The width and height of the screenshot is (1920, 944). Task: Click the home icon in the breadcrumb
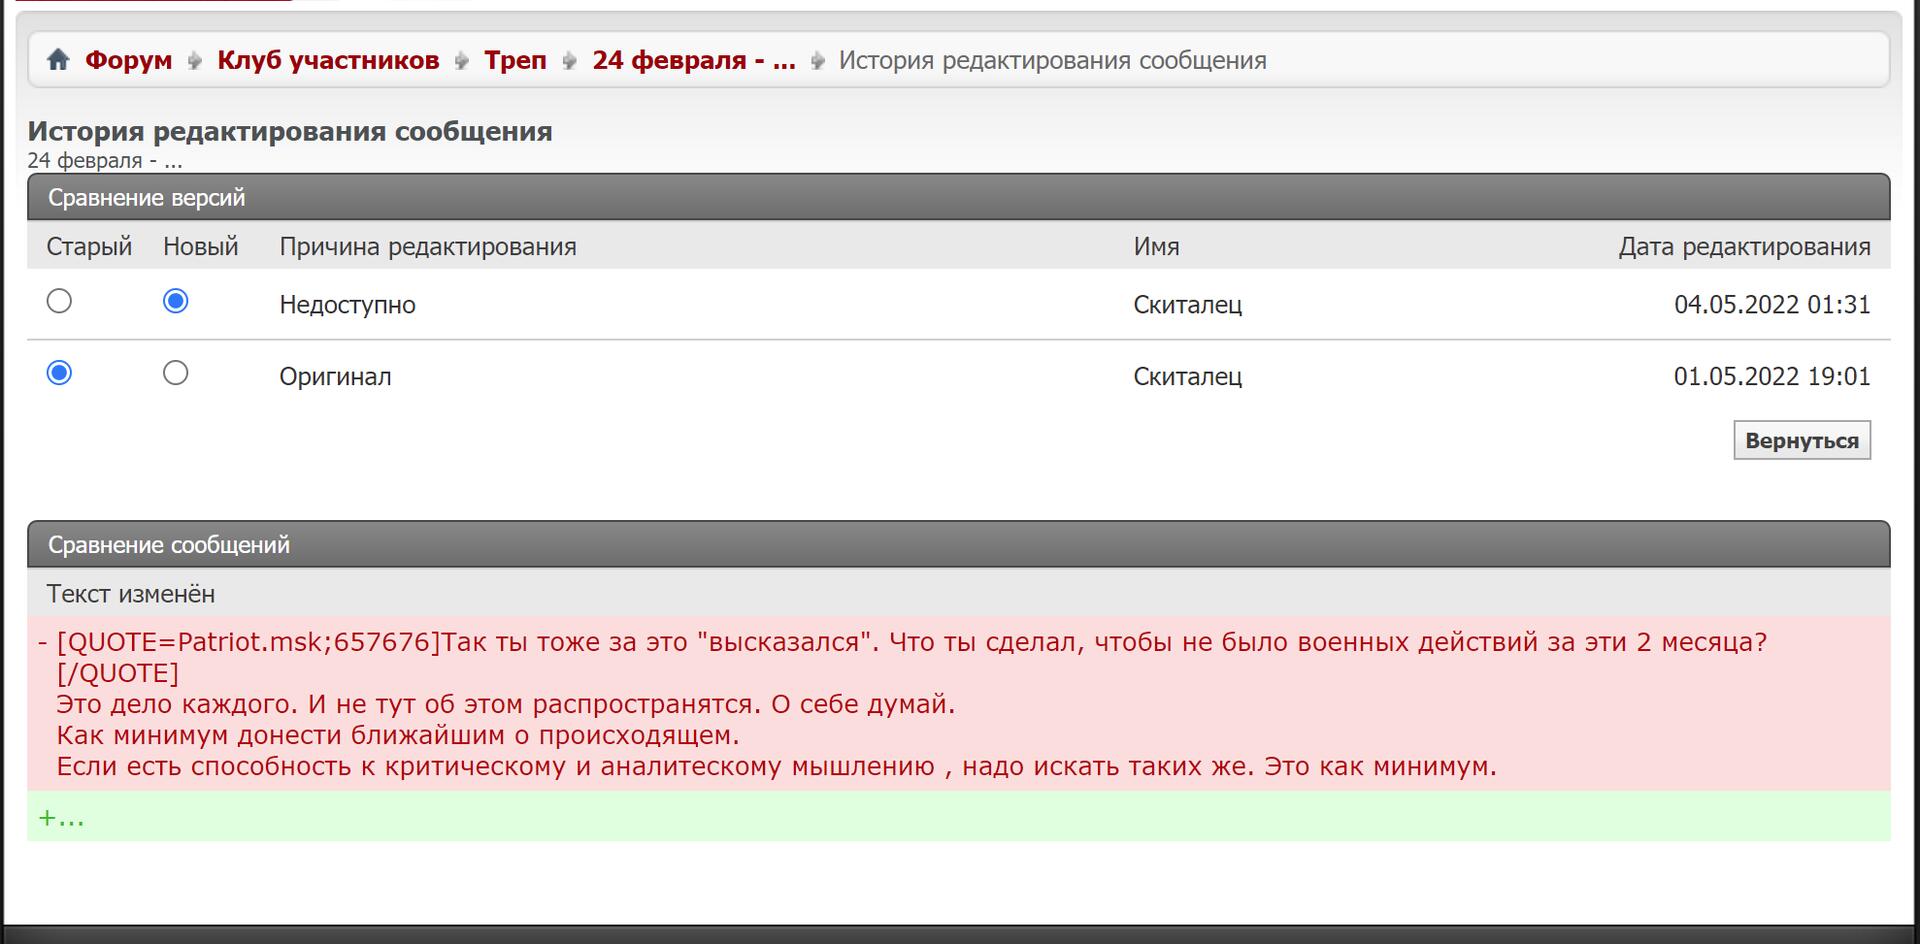pos(58,60)
